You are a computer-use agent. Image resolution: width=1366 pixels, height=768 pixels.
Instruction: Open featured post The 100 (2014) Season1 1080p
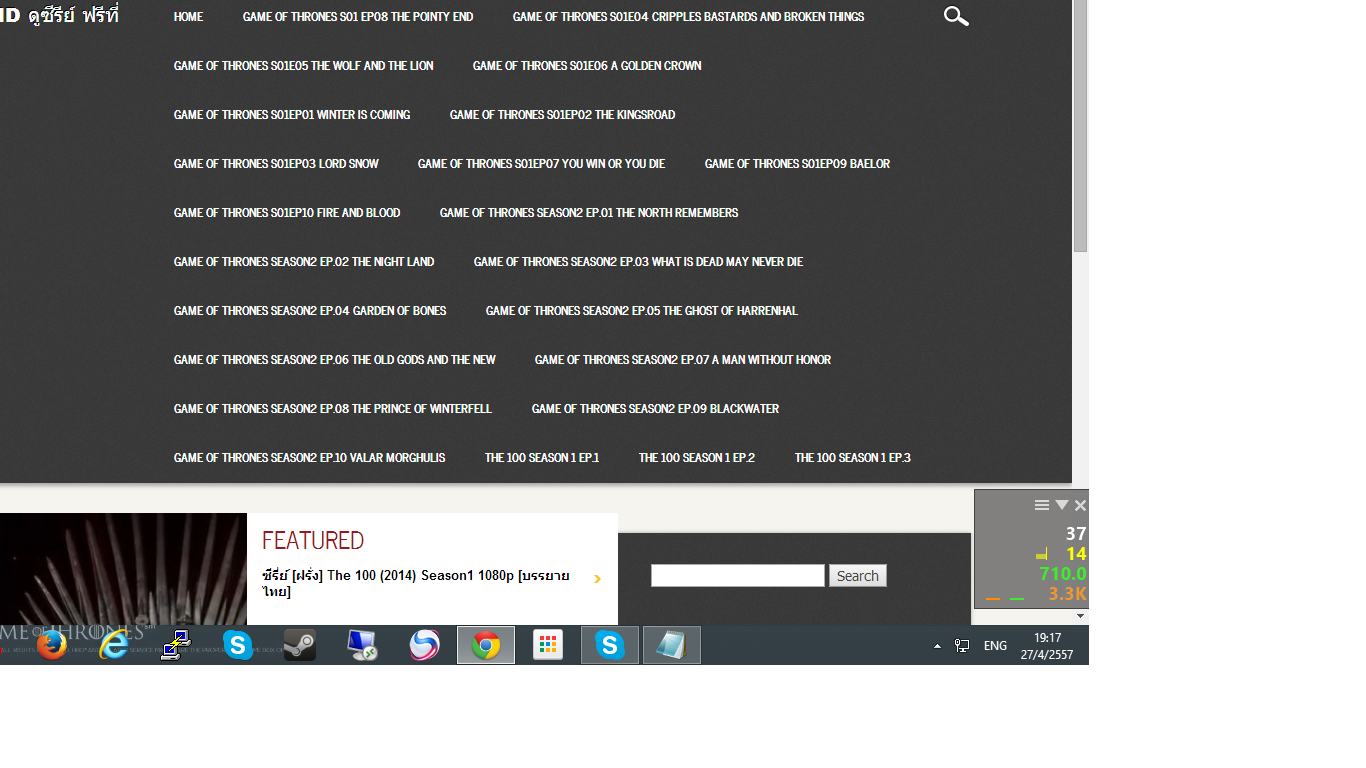[416, 583]
